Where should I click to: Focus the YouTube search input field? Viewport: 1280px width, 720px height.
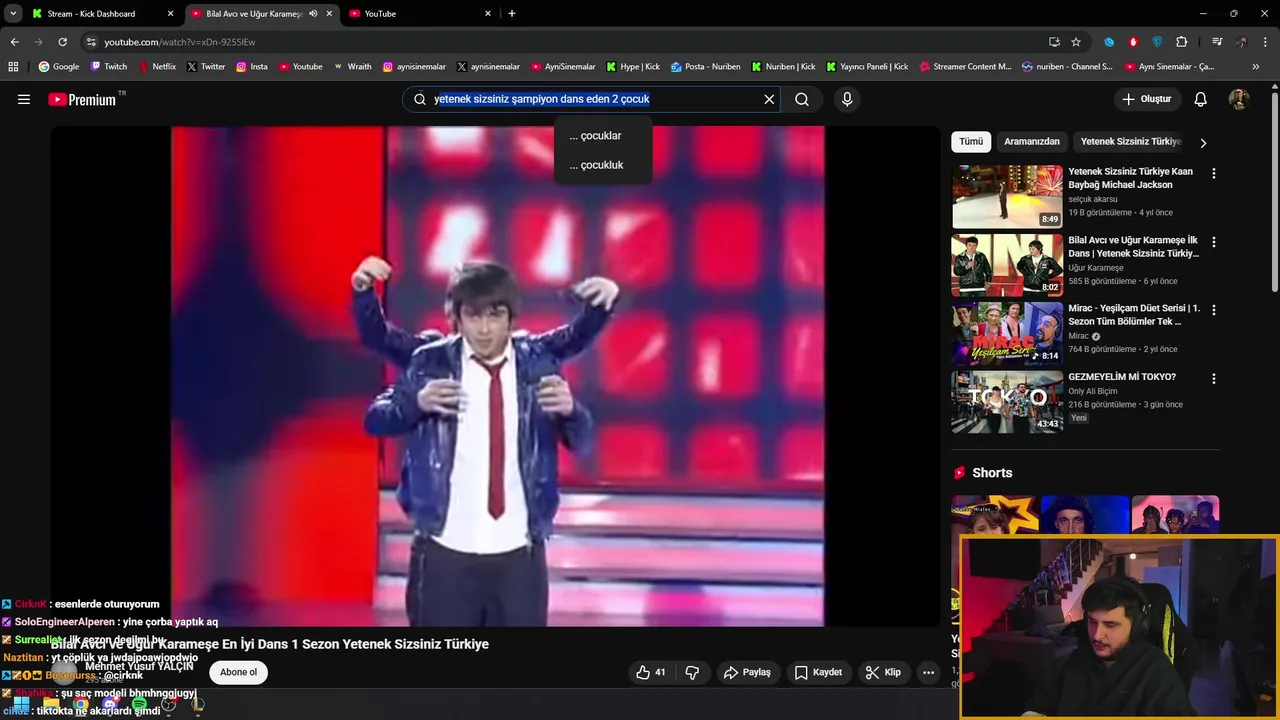point(595,99)
